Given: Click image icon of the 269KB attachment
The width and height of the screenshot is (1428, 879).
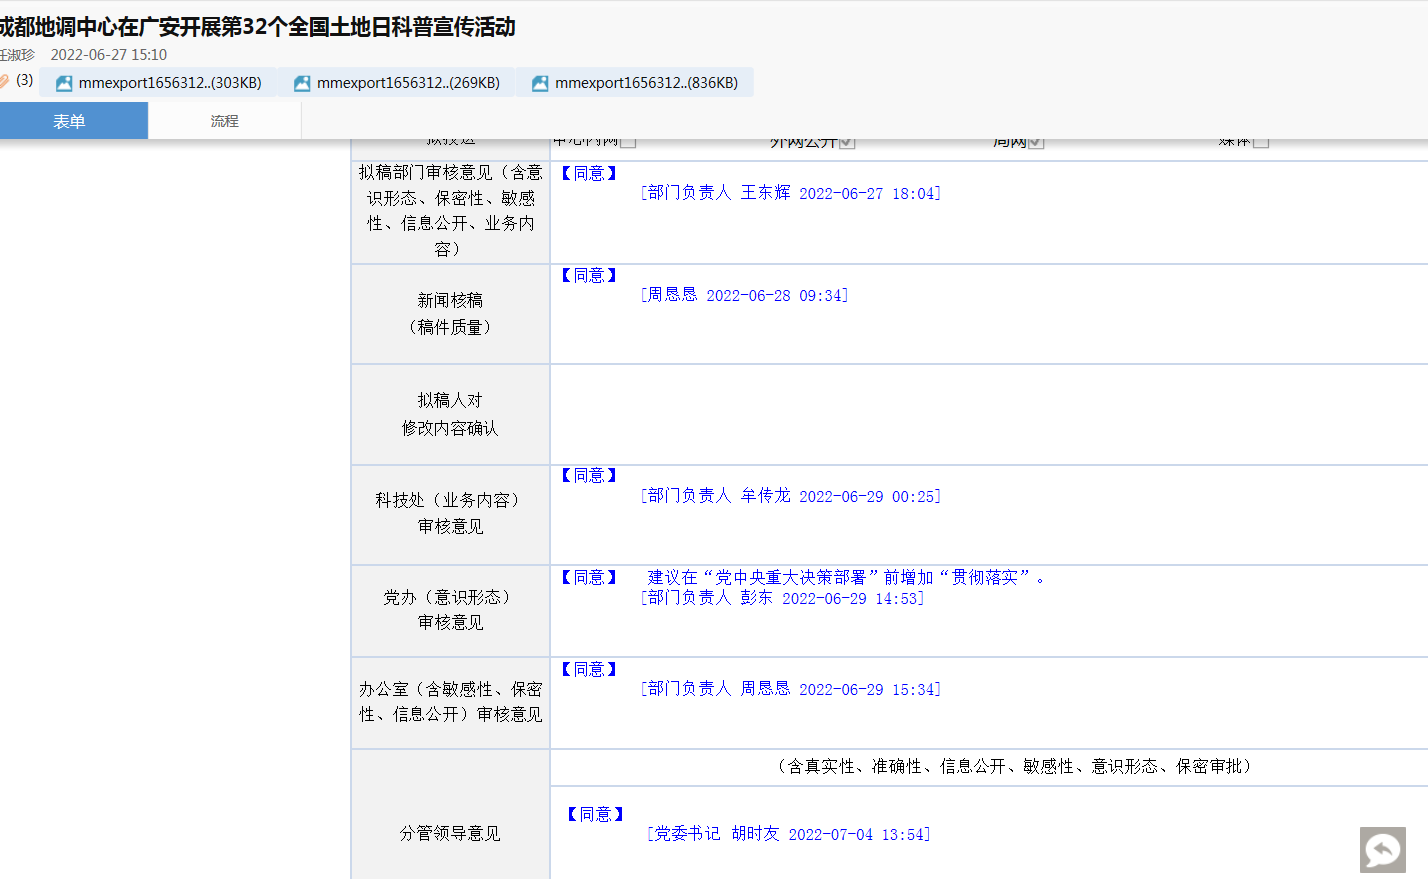Looking at the screenshot, I should (x=302, y=83).
